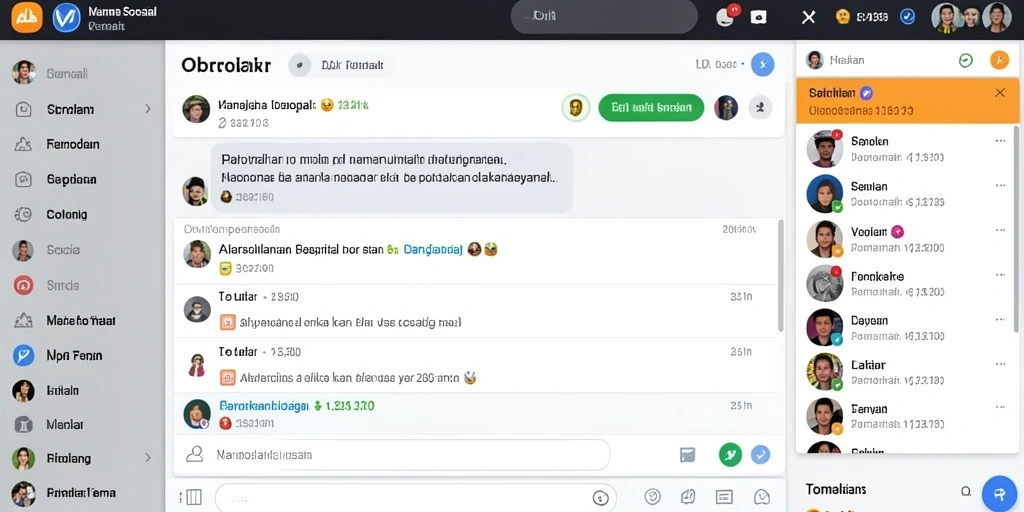Open the emoji picker in bottom input
This screenshot has width=1024, height=512.
600,498
